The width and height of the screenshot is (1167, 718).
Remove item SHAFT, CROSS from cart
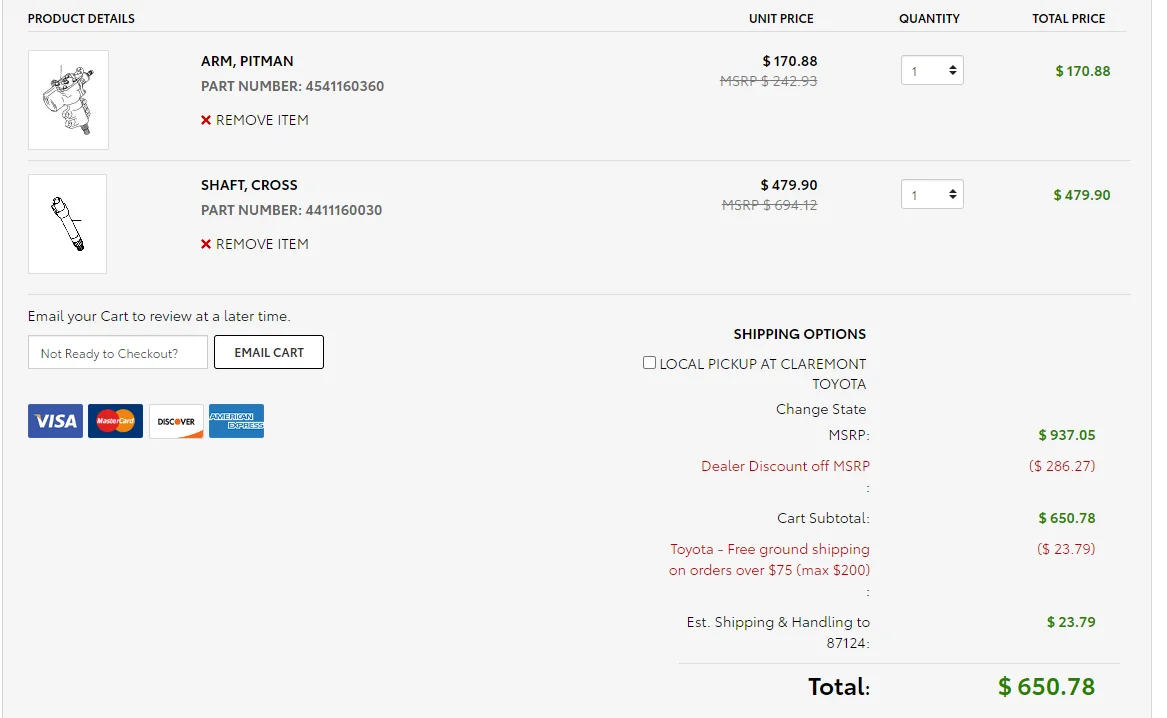pos(255,244)
